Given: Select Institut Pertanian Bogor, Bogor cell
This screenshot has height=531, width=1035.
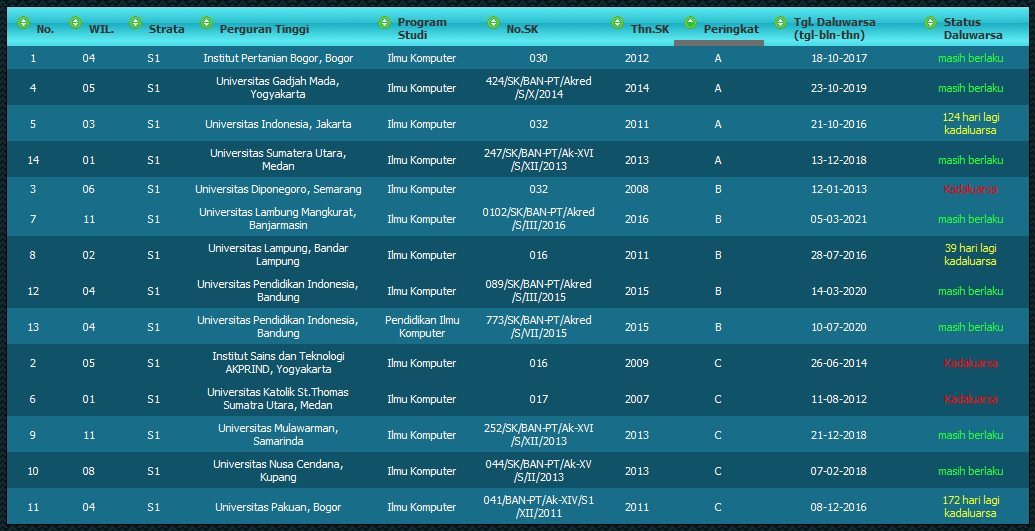Looking at the screenshot, I should tap(278, 58).
